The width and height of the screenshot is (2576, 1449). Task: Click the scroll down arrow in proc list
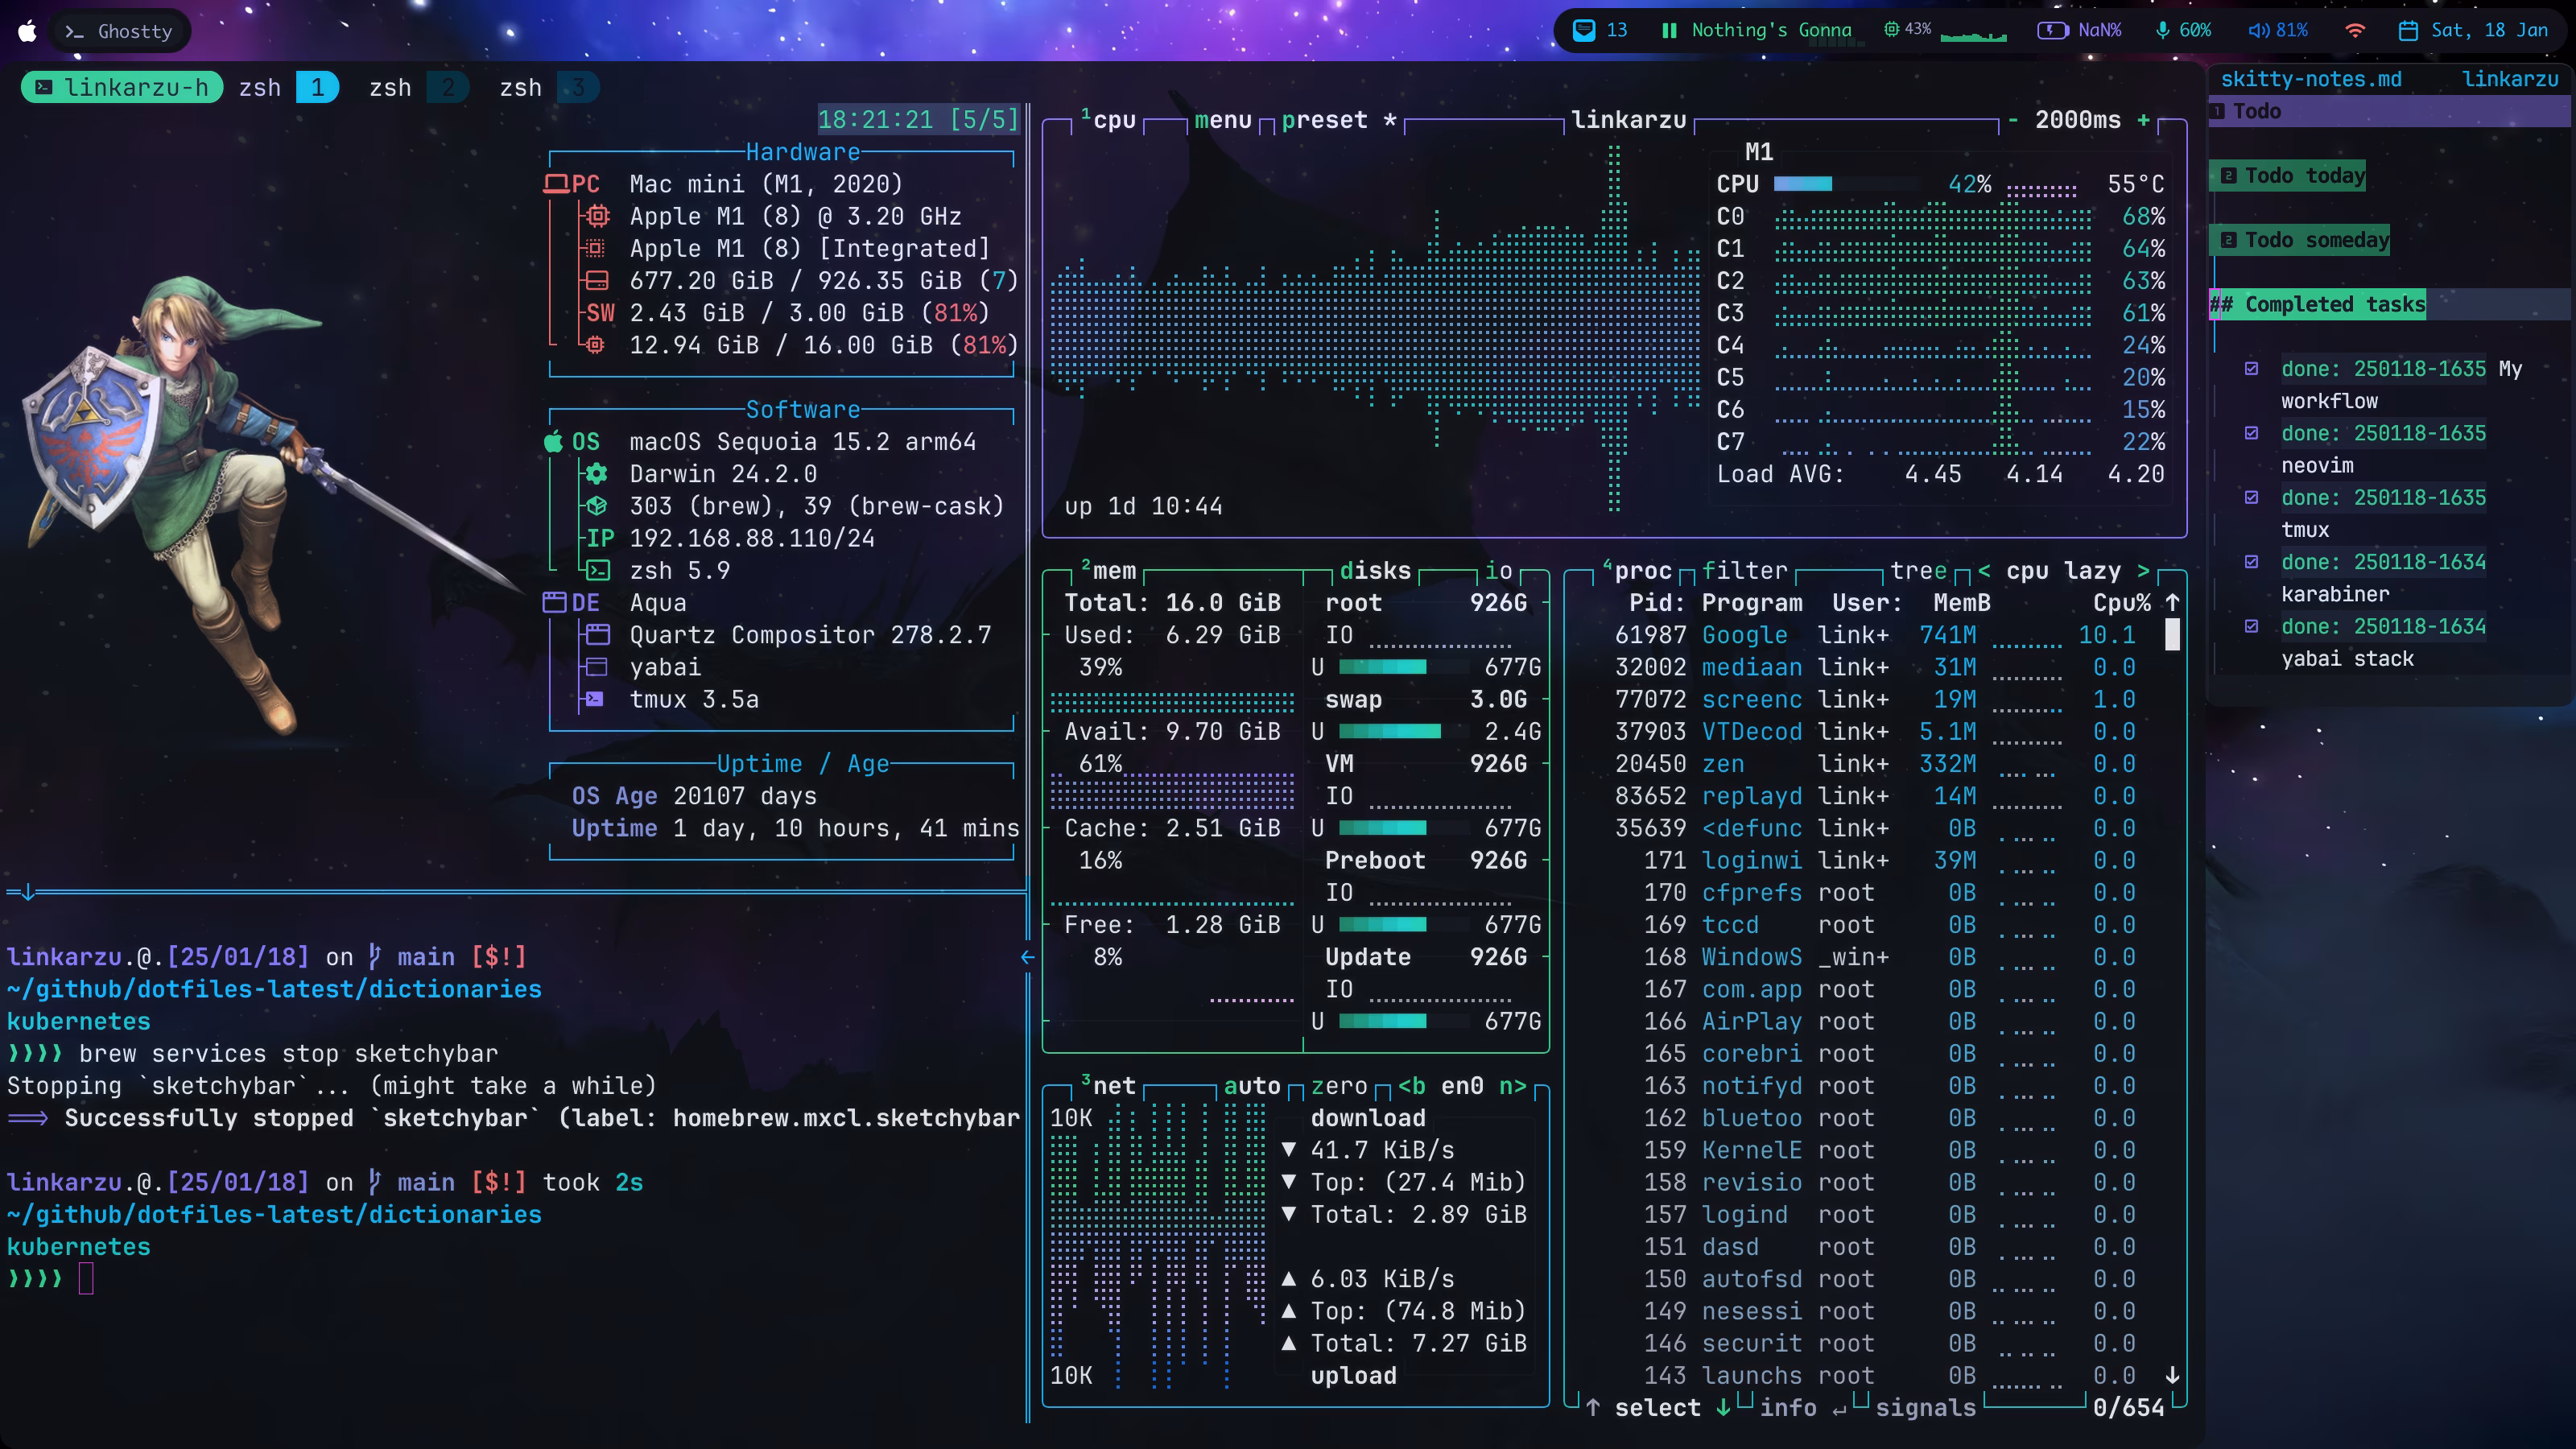2172,1375
